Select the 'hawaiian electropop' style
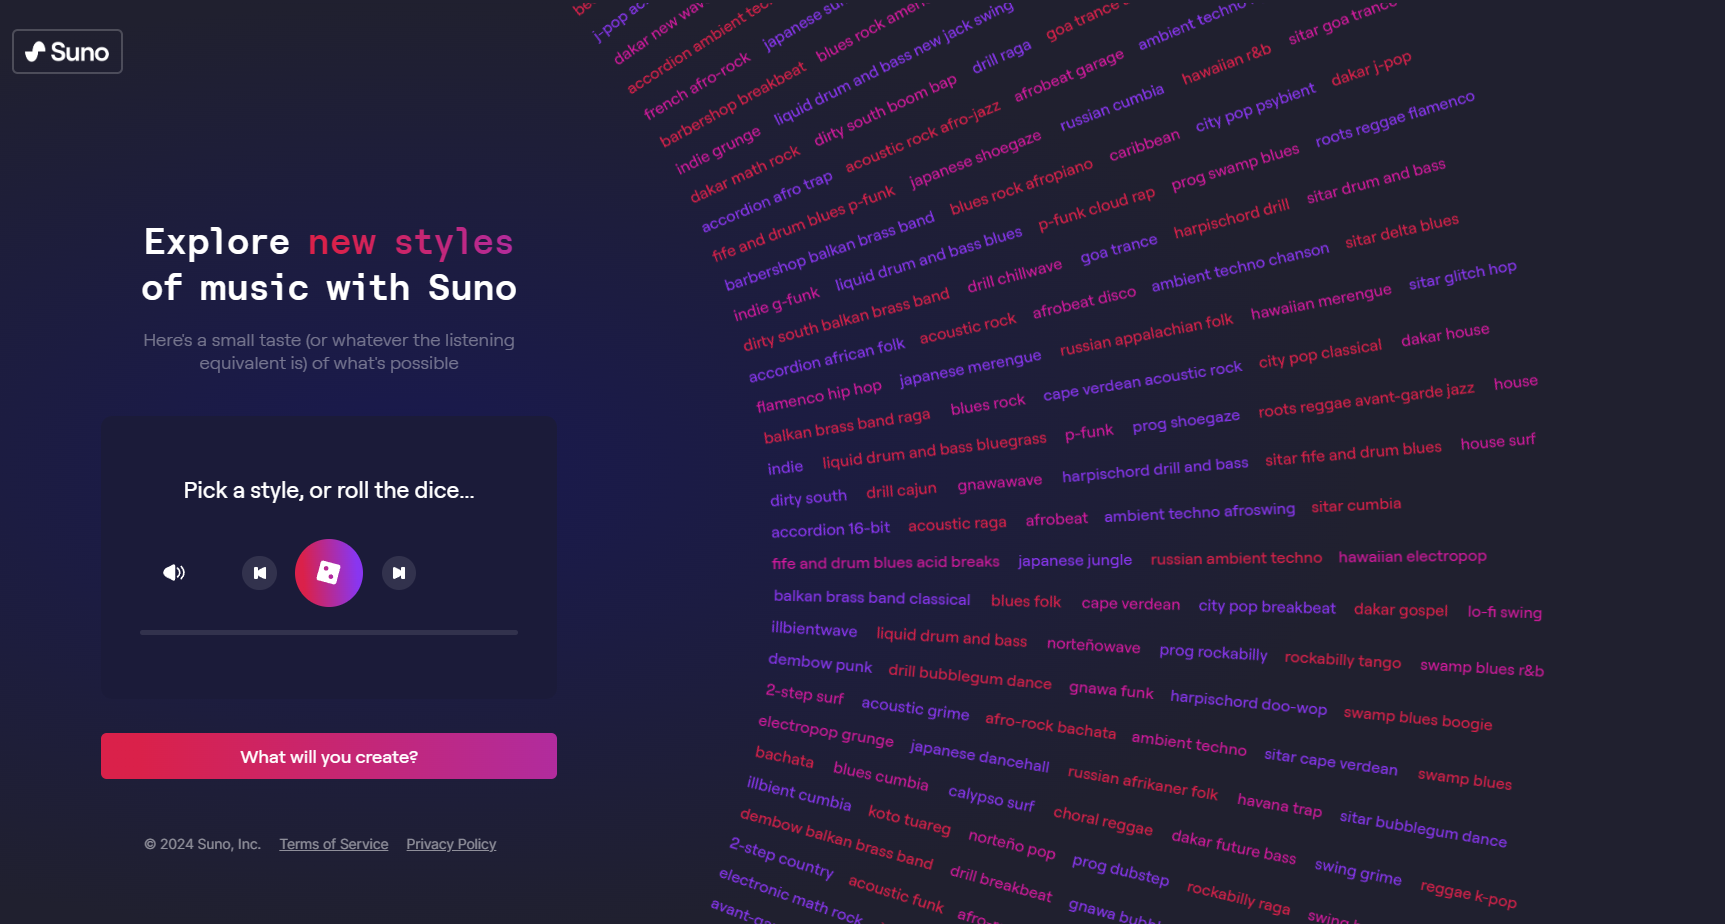 pos(1412,556)
